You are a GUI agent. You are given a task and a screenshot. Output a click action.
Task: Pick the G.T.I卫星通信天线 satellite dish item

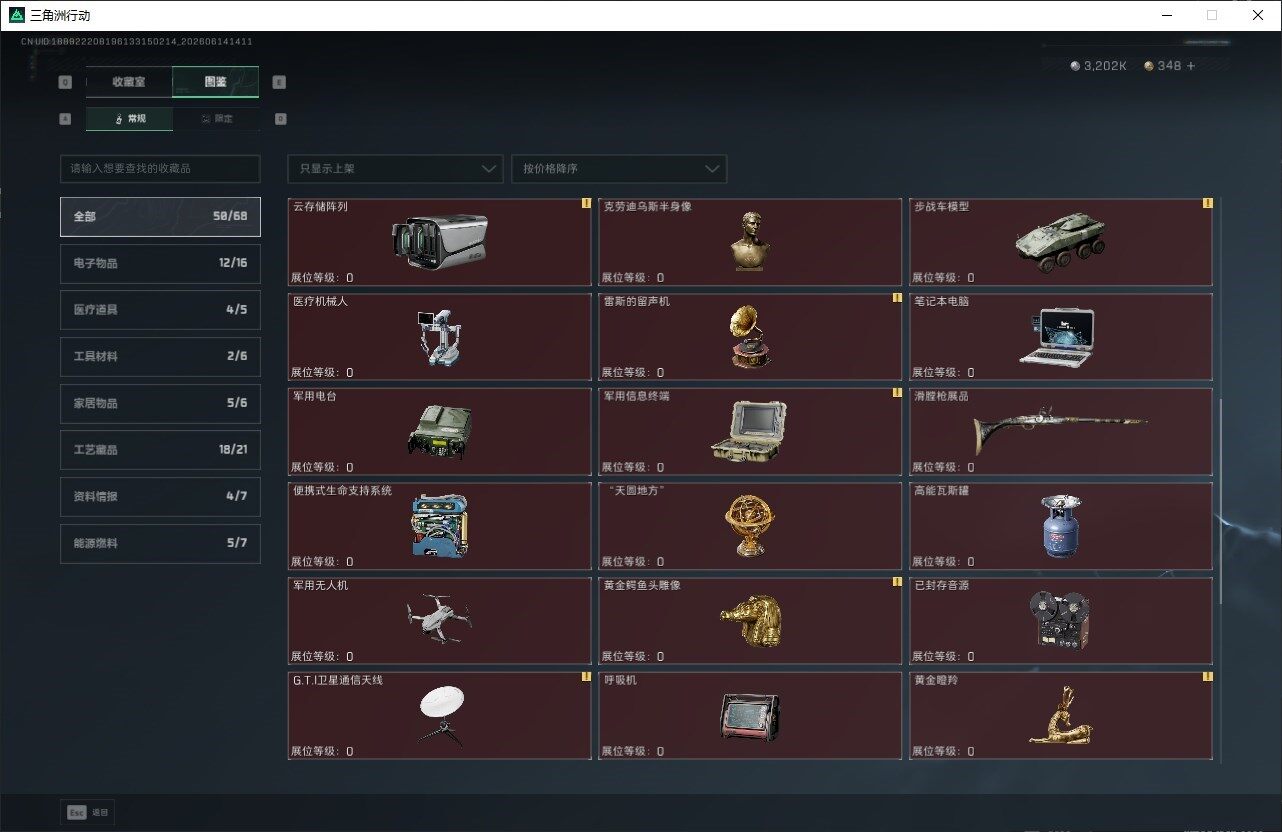point(440,716)
